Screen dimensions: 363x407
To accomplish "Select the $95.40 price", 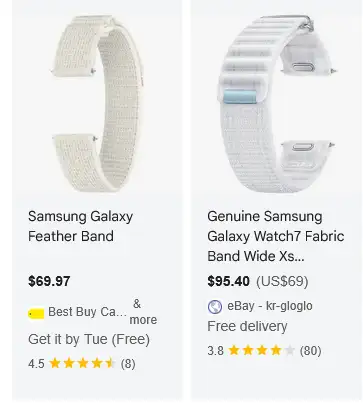I will (x=228, y=281).
